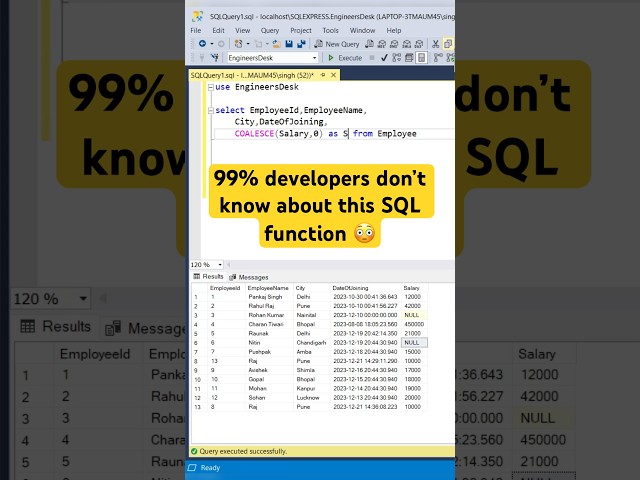Expand the Navigate Backward history arrow
640x480 pixels.
point(212,44)
